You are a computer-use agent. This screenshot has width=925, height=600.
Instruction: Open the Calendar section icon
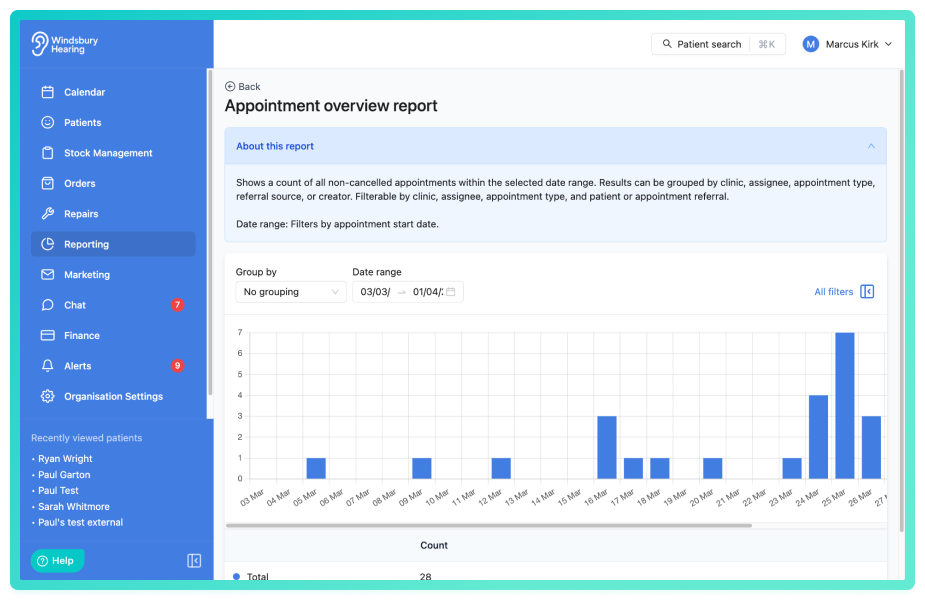tap(48, 92)
